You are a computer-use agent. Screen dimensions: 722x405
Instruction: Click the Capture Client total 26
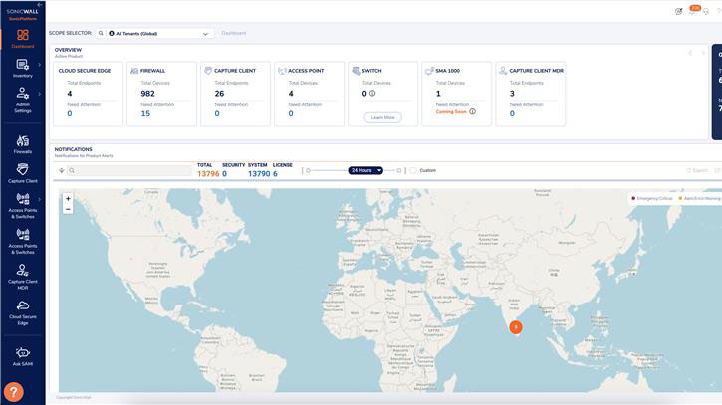[x=219, y=93]
